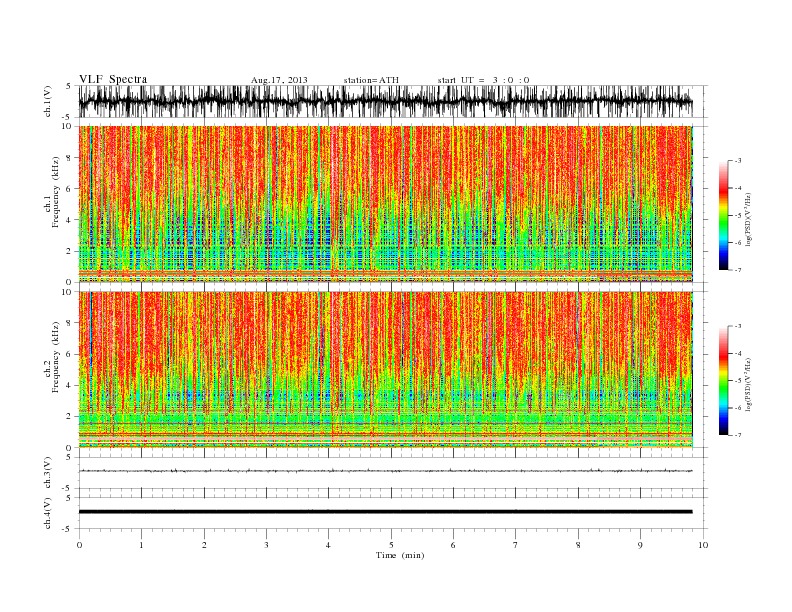Click the "-7" tick on lower colorbar
The width and height of the screenshot is (792, 612).
point(738,435)
